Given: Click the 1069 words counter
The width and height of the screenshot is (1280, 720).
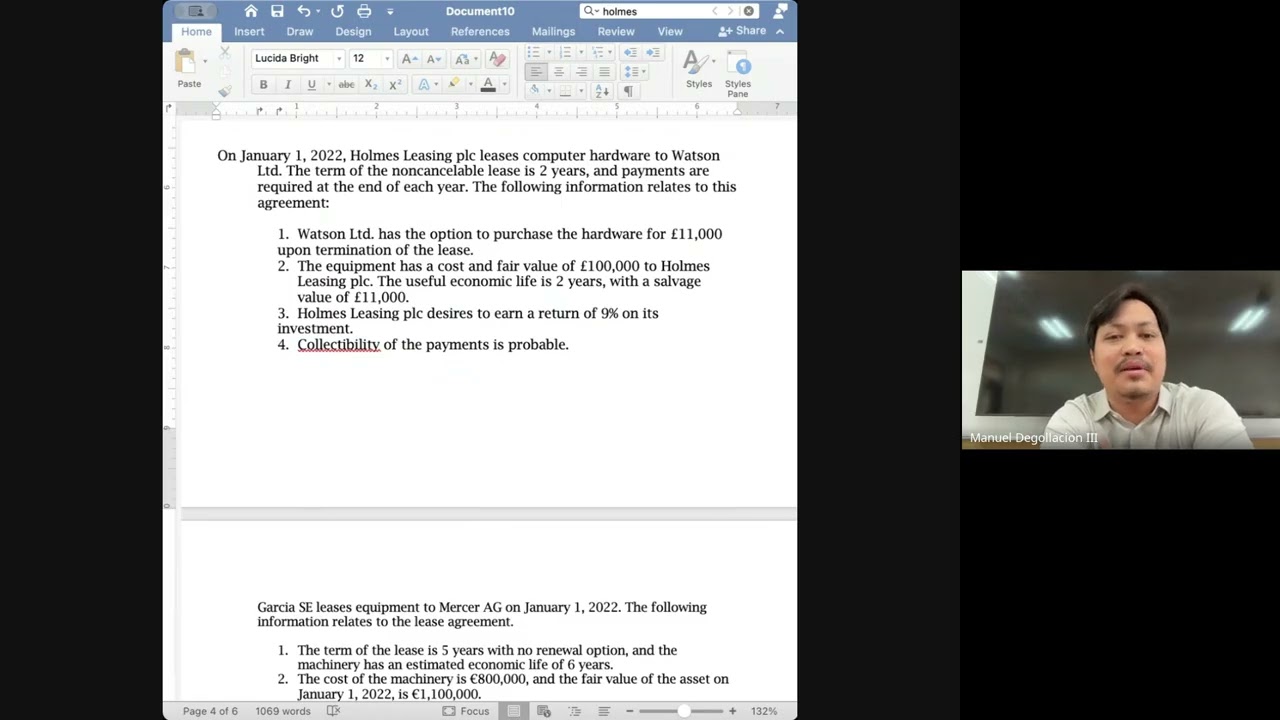Looking at the screenshot, I should (x=283, y=711).
